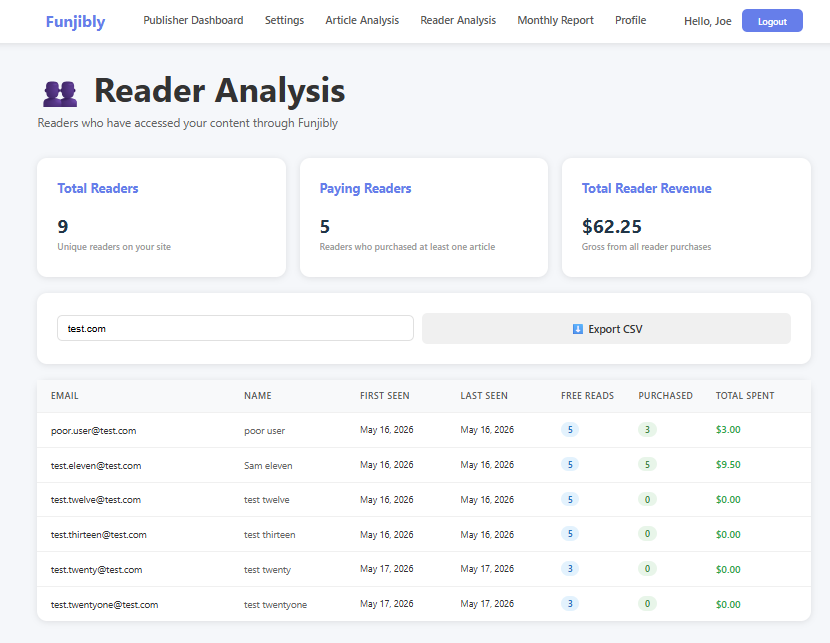Open the Publisher Dashboard page
The width and height of the screenshot is (830, 643).
193,20
